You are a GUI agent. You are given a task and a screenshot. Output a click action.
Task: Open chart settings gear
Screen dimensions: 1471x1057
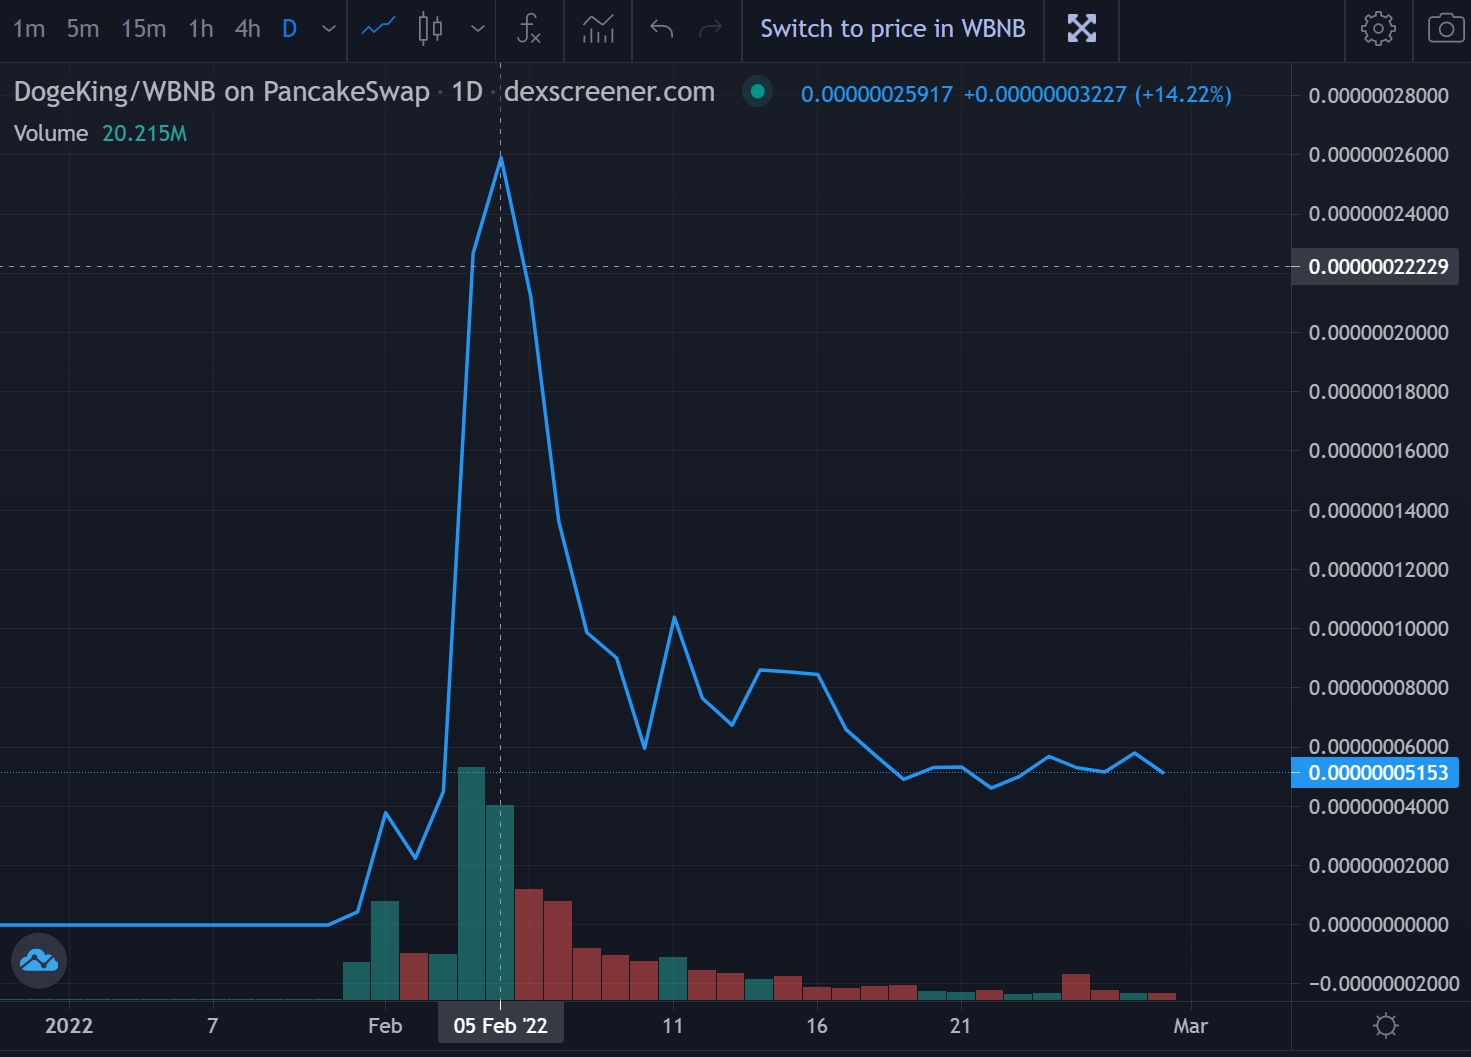(1378, 28)
